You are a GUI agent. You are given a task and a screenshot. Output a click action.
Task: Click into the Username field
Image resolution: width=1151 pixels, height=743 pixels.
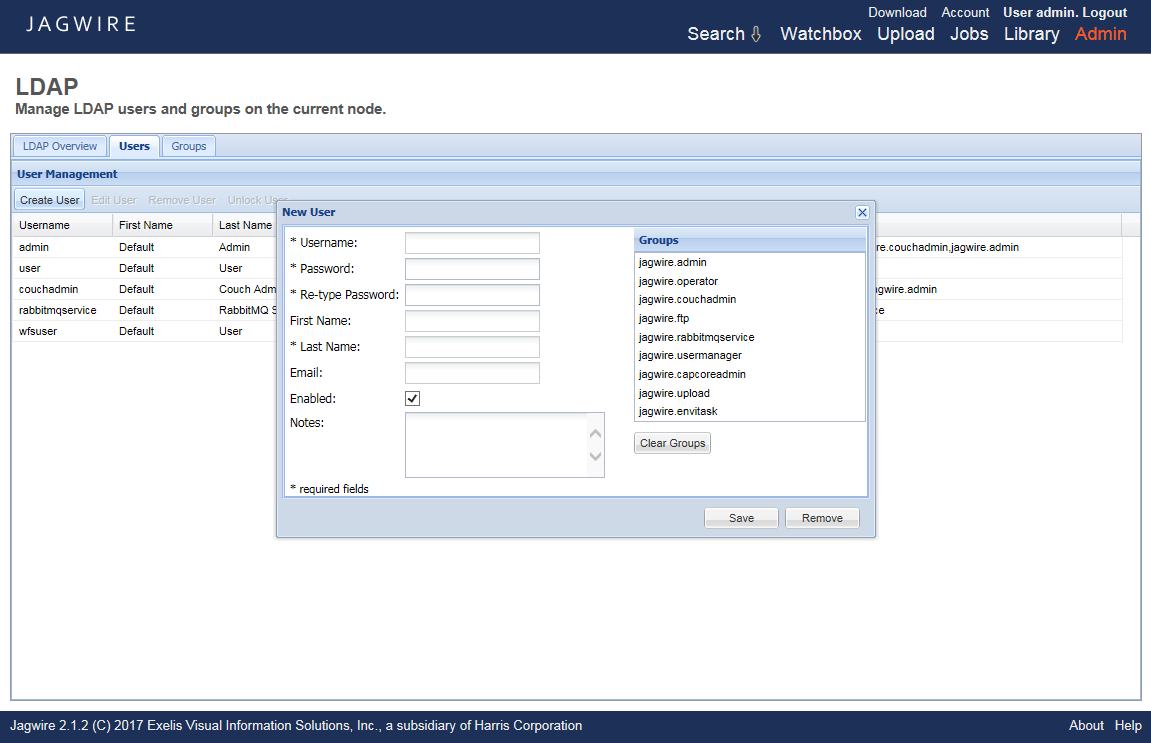tap(472, 243)
